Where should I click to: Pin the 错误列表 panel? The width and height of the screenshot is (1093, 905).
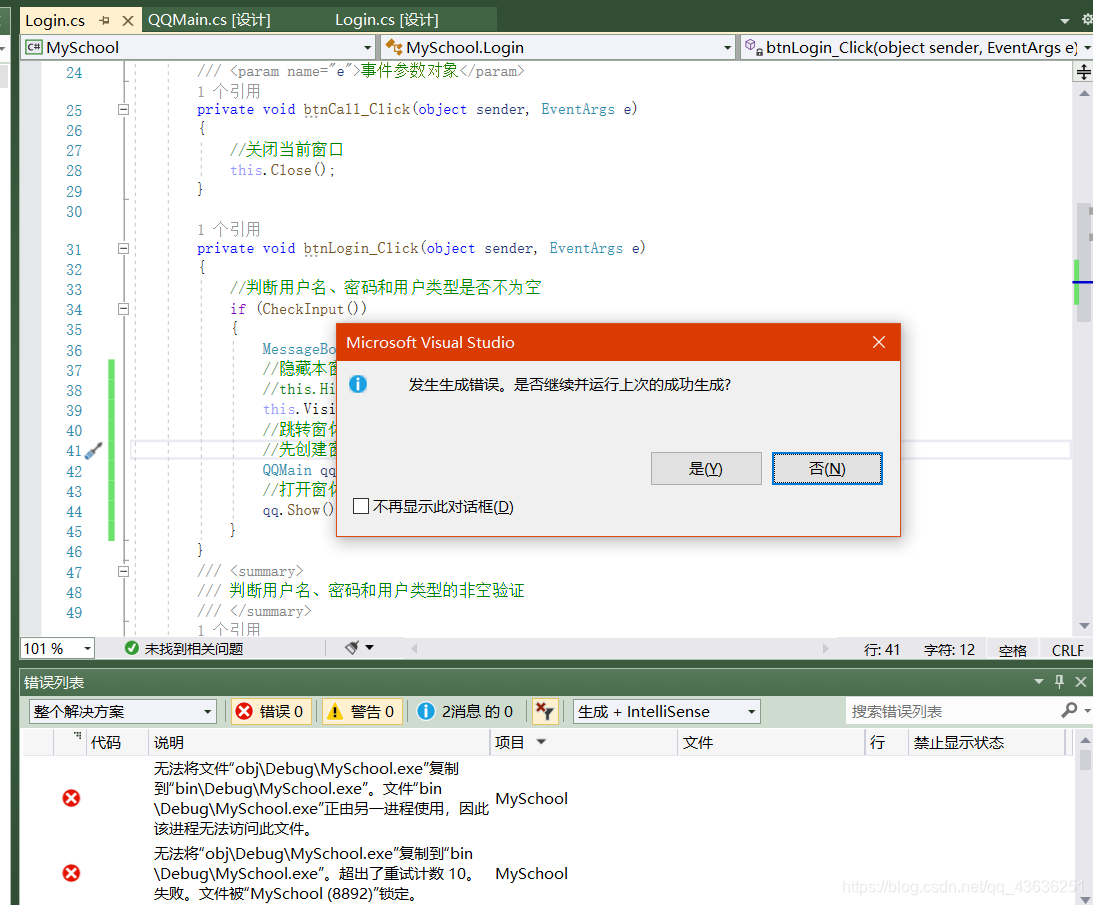pyautogui.click(x=1060, y=681)
